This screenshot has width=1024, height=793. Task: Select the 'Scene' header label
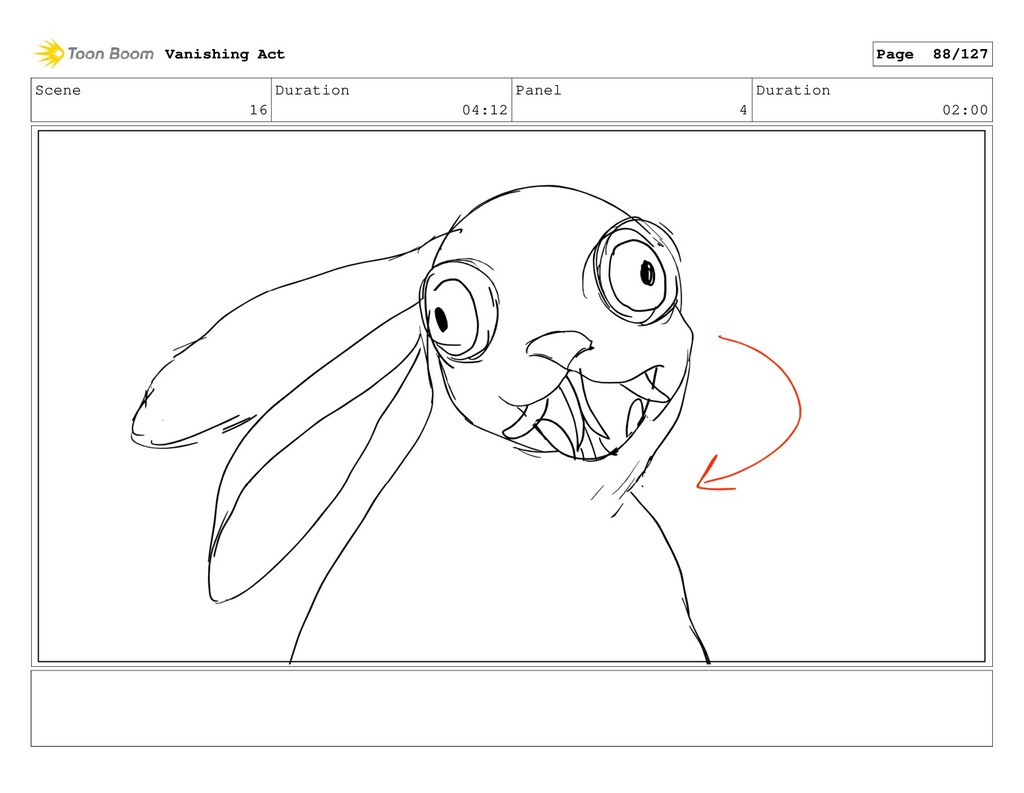pyautogui.click(x=58, y=90)
